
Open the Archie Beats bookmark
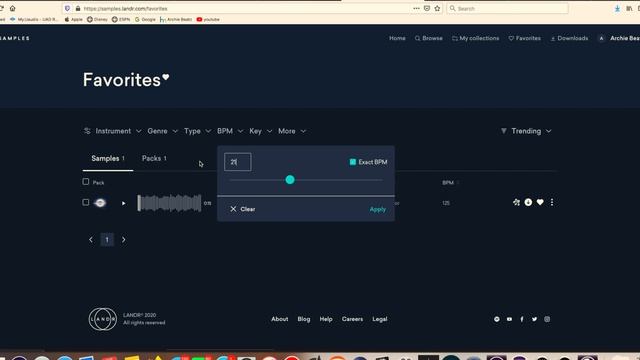point(176,19)
